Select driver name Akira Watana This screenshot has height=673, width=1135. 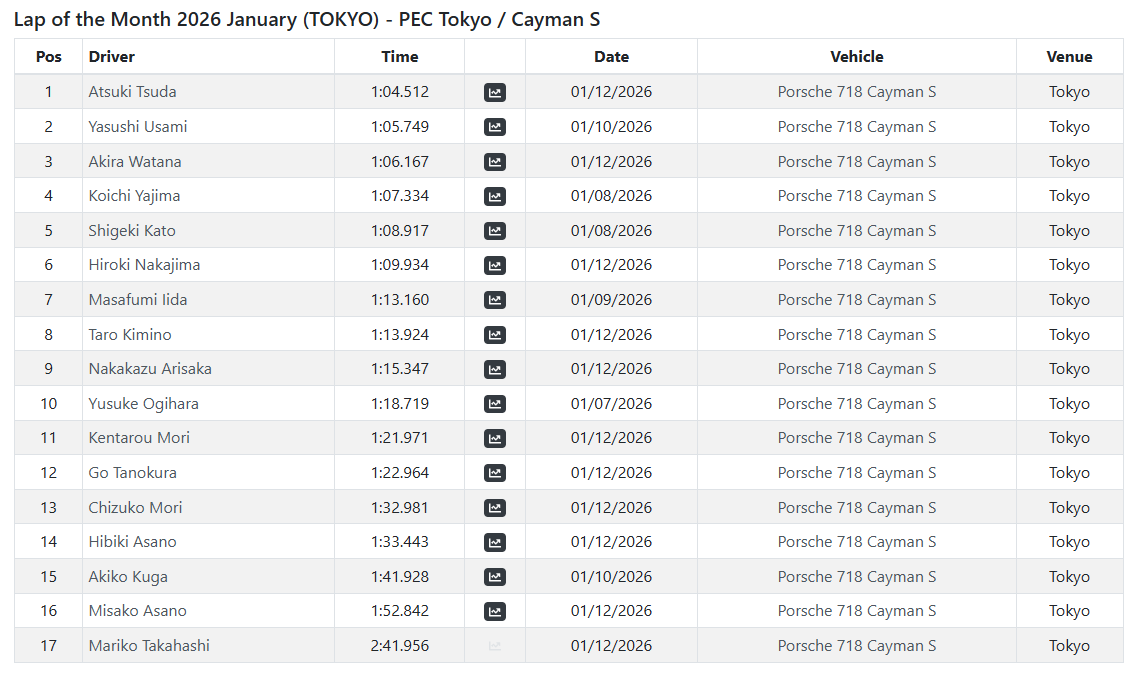(135, 162)
